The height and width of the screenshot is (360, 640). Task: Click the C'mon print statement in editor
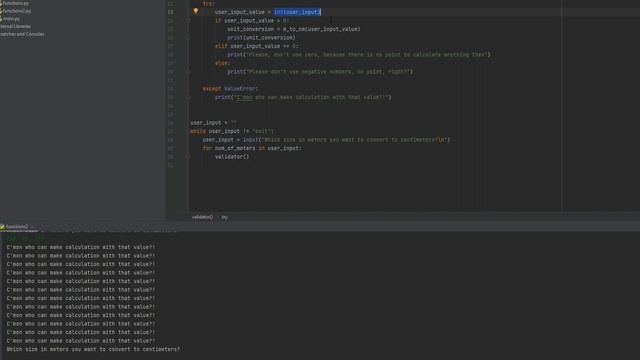pyautogui.click(x=303, y=98)
